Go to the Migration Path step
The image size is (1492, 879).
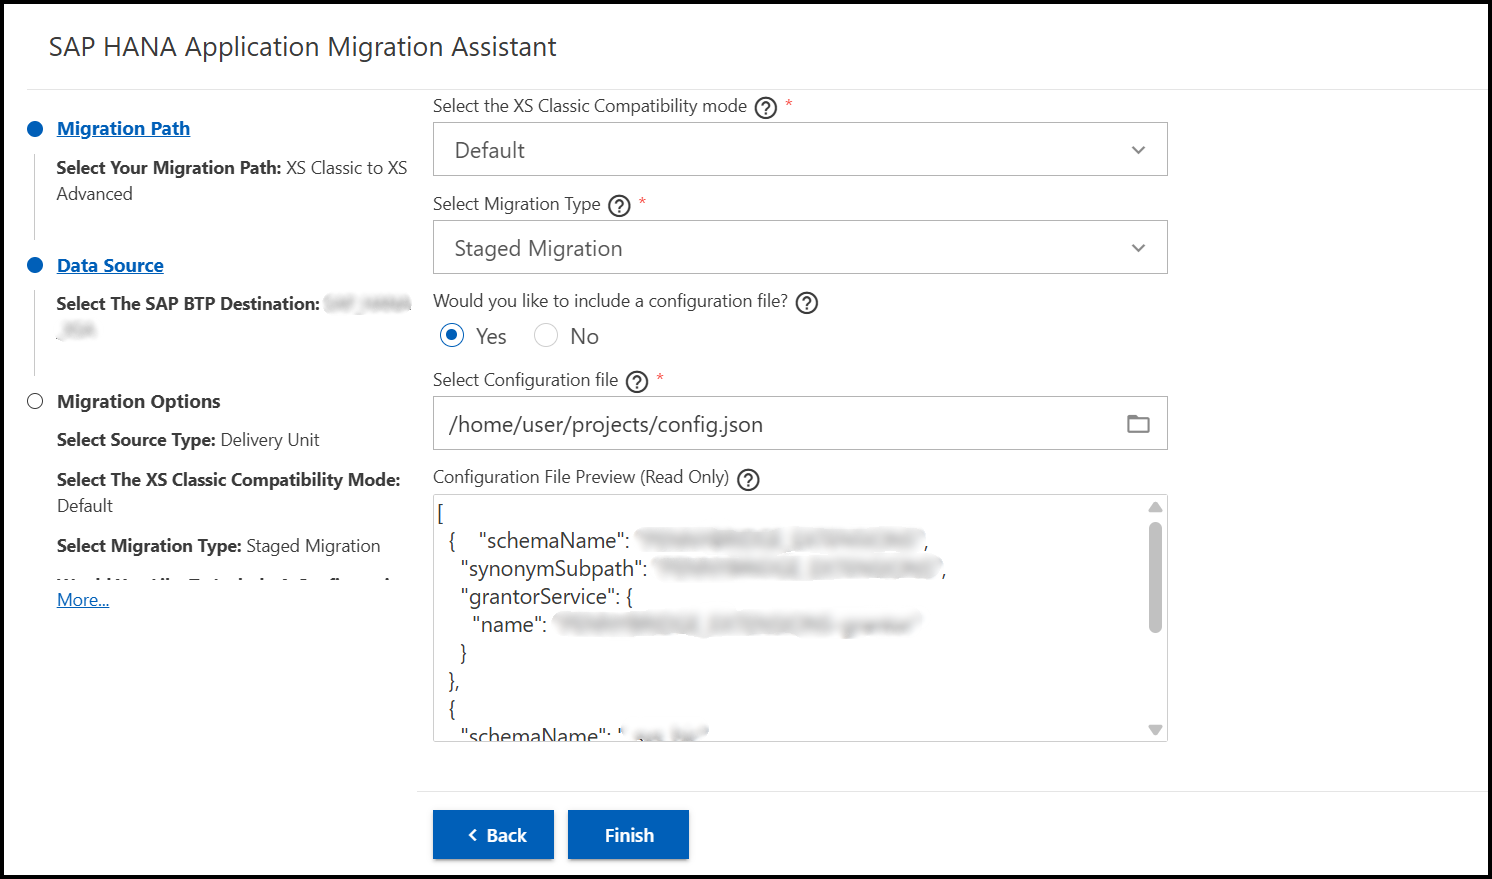pos(123,128)
